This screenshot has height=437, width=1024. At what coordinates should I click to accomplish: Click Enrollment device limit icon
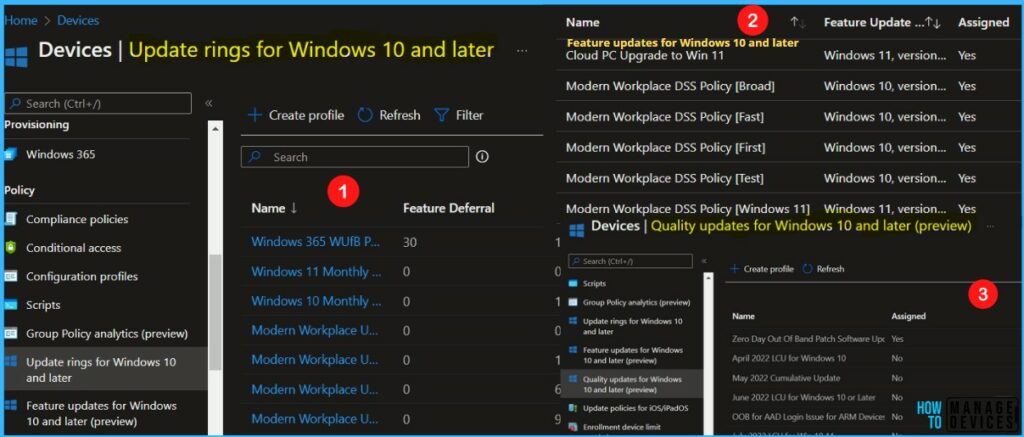[573, 427]
